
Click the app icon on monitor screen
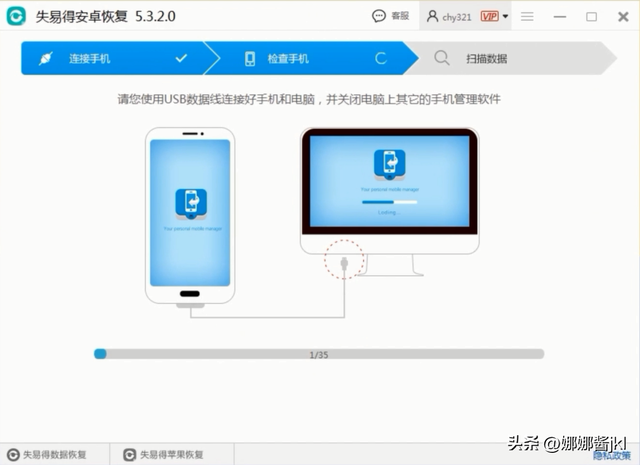tap(390, 165)
